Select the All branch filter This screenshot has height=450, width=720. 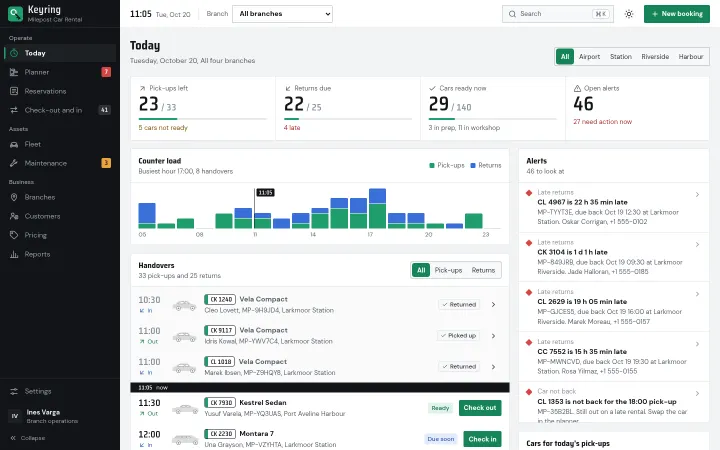tap(565, 56)
